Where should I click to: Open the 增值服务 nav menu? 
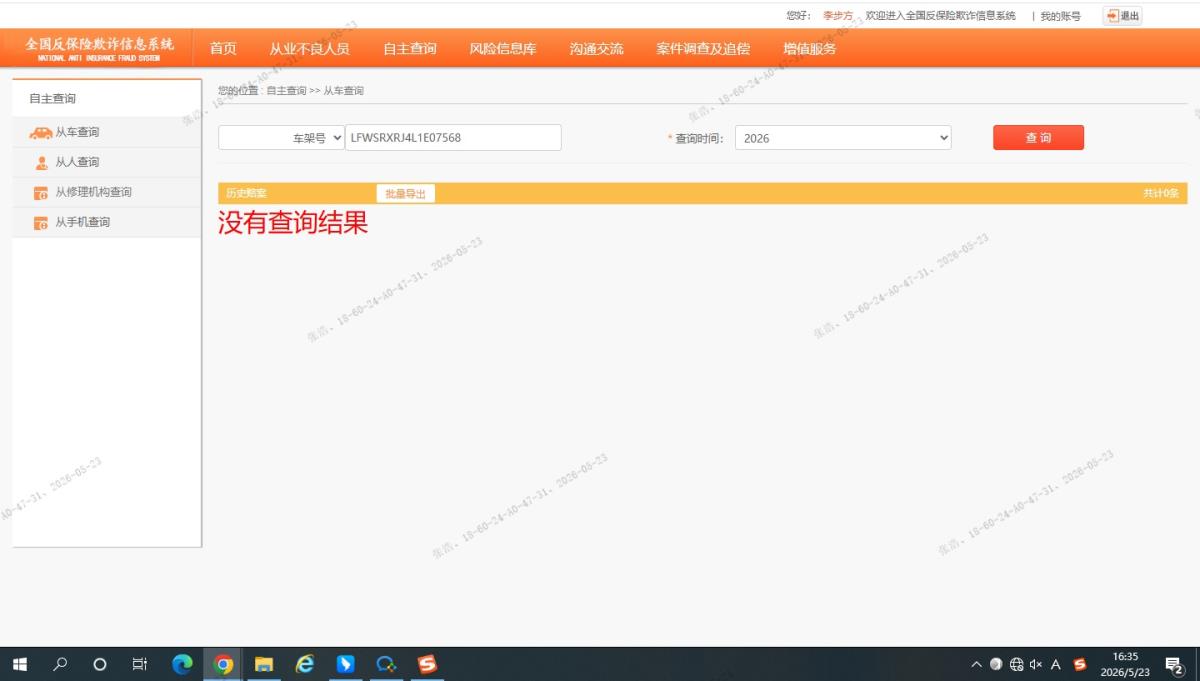point(810,48)
